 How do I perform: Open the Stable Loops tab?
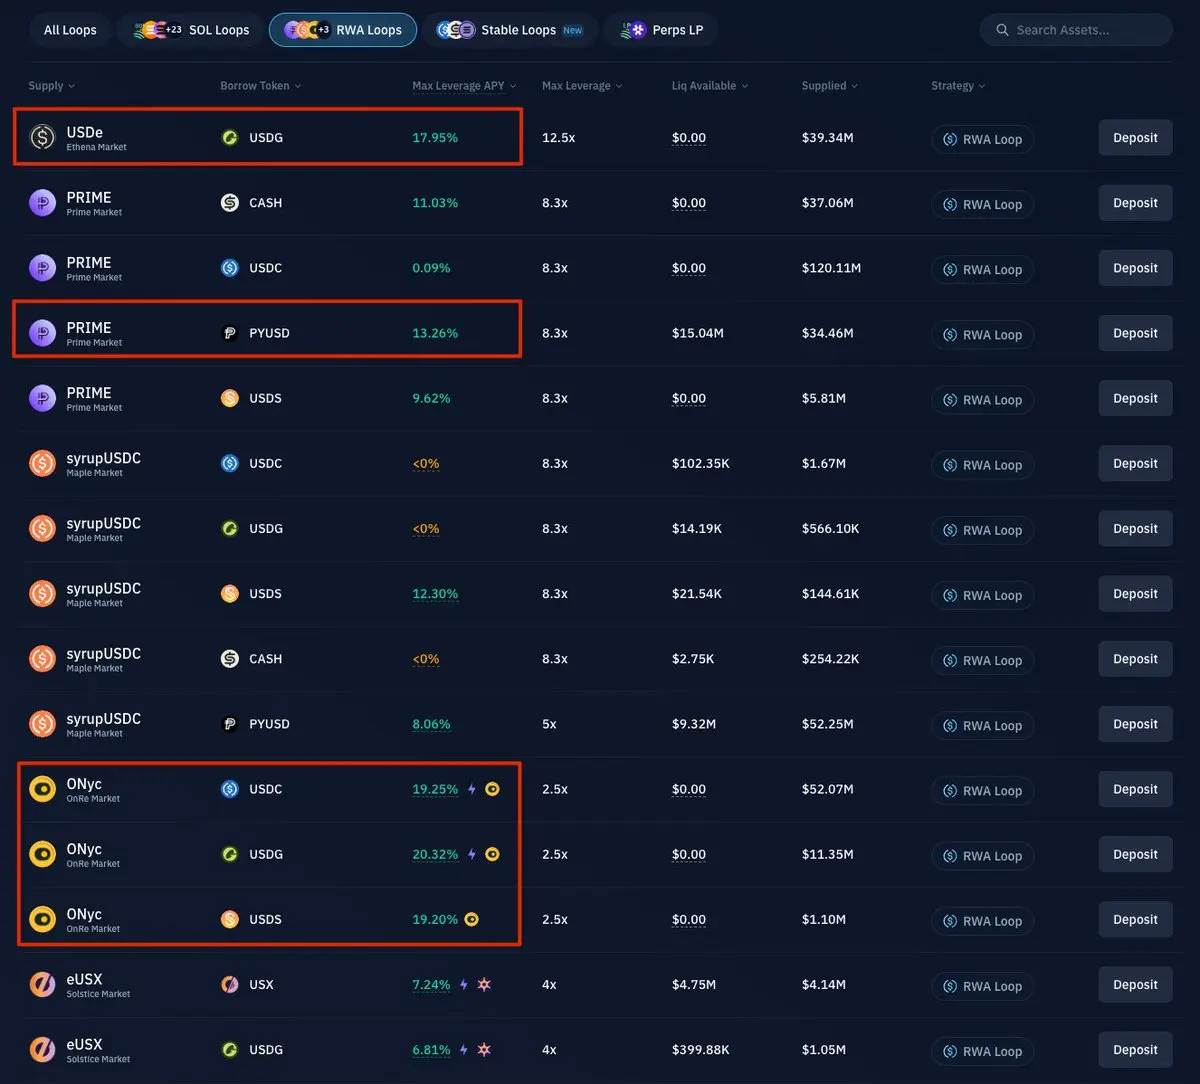click(509, 30)
